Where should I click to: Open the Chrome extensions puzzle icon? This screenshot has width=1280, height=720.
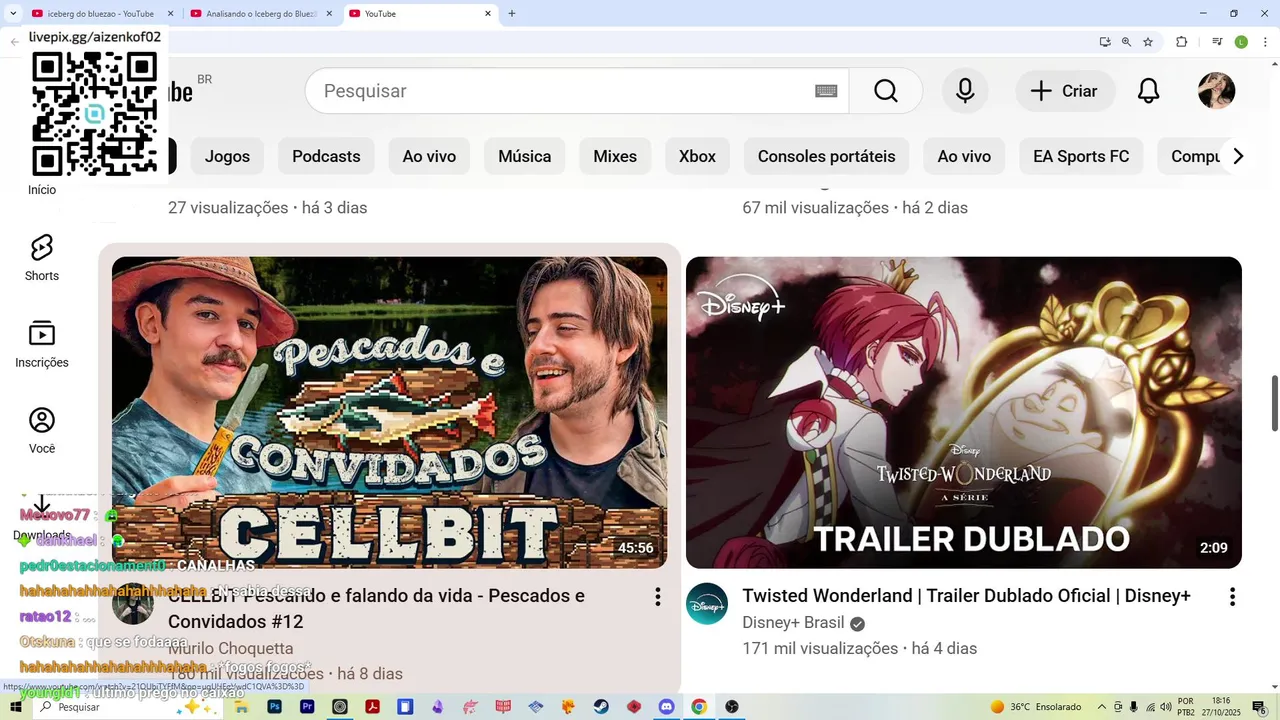point(1181,42)
